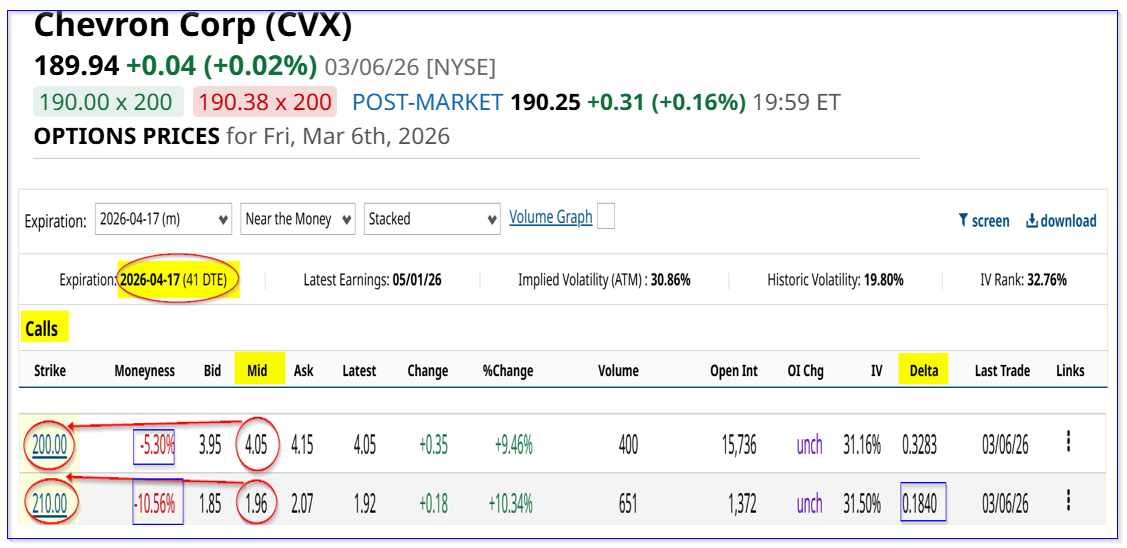Sort by Moneyness column header
This screenshot has width=1127, height=548.
[x=144, y=371]
